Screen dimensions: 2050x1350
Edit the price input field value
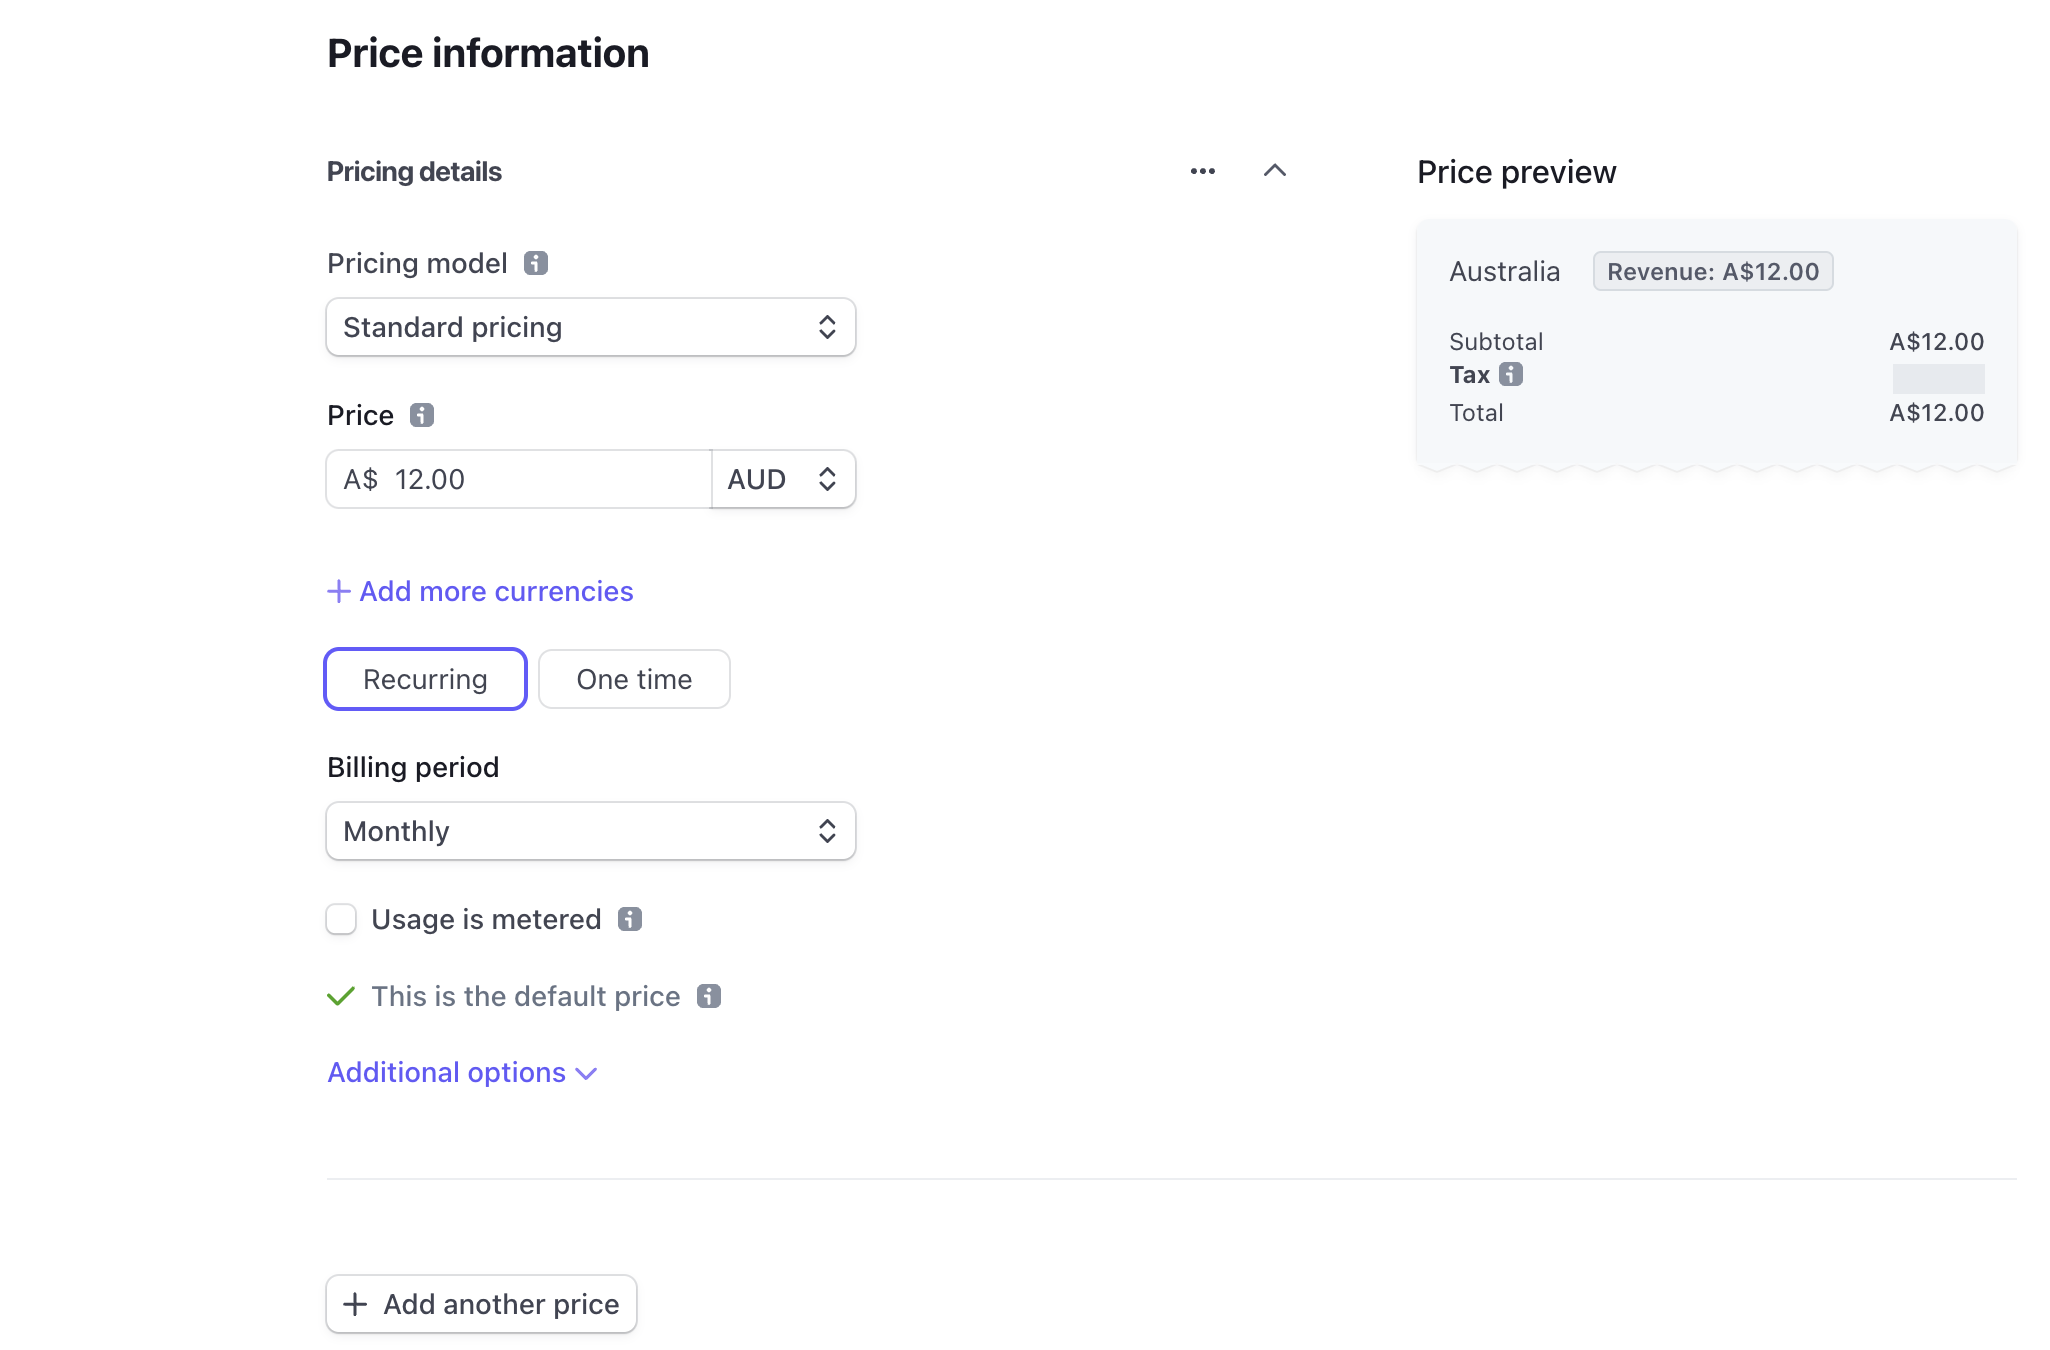[542, 478]
